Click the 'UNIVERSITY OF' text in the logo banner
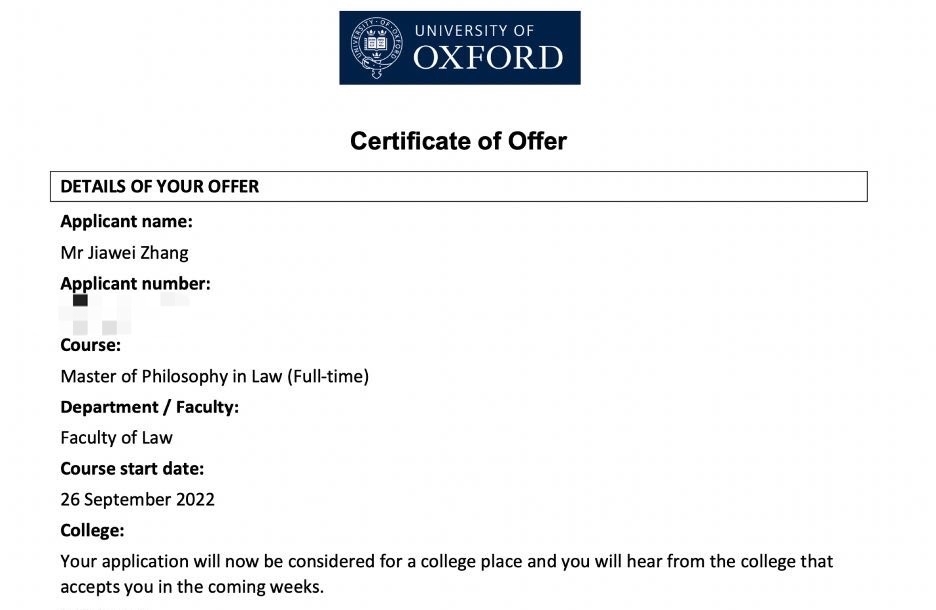This screenshot has width=936, height=610. [474, 30]
